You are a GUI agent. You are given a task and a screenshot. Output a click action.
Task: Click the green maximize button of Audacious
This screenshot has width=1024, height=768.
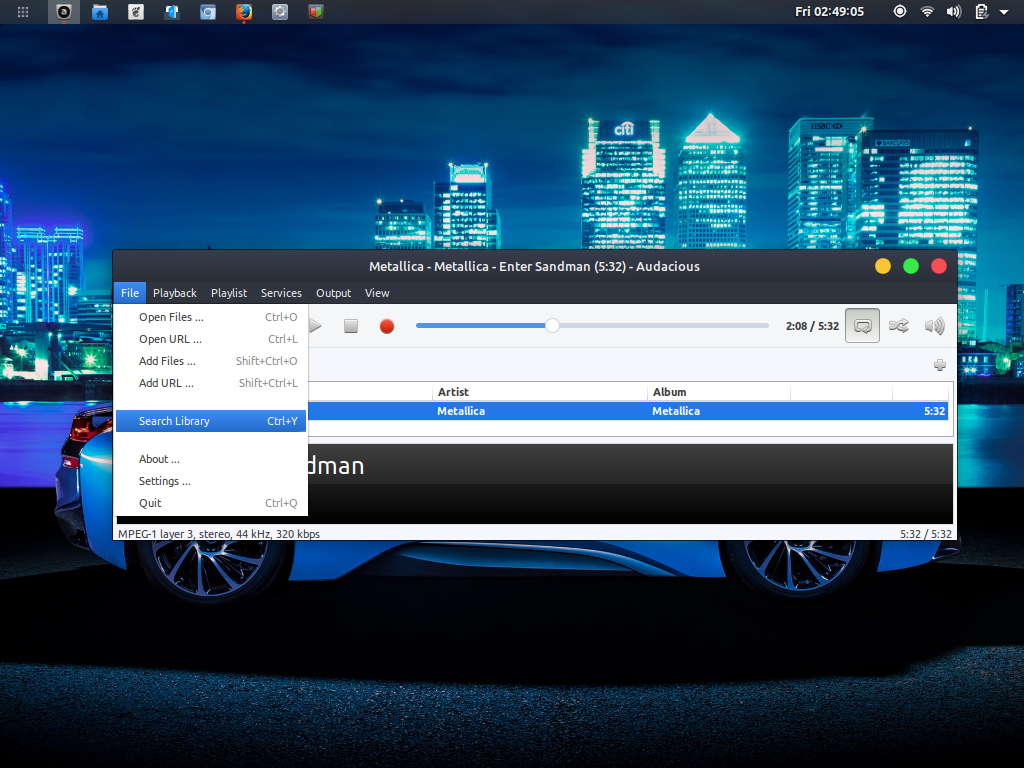point(910,266)
